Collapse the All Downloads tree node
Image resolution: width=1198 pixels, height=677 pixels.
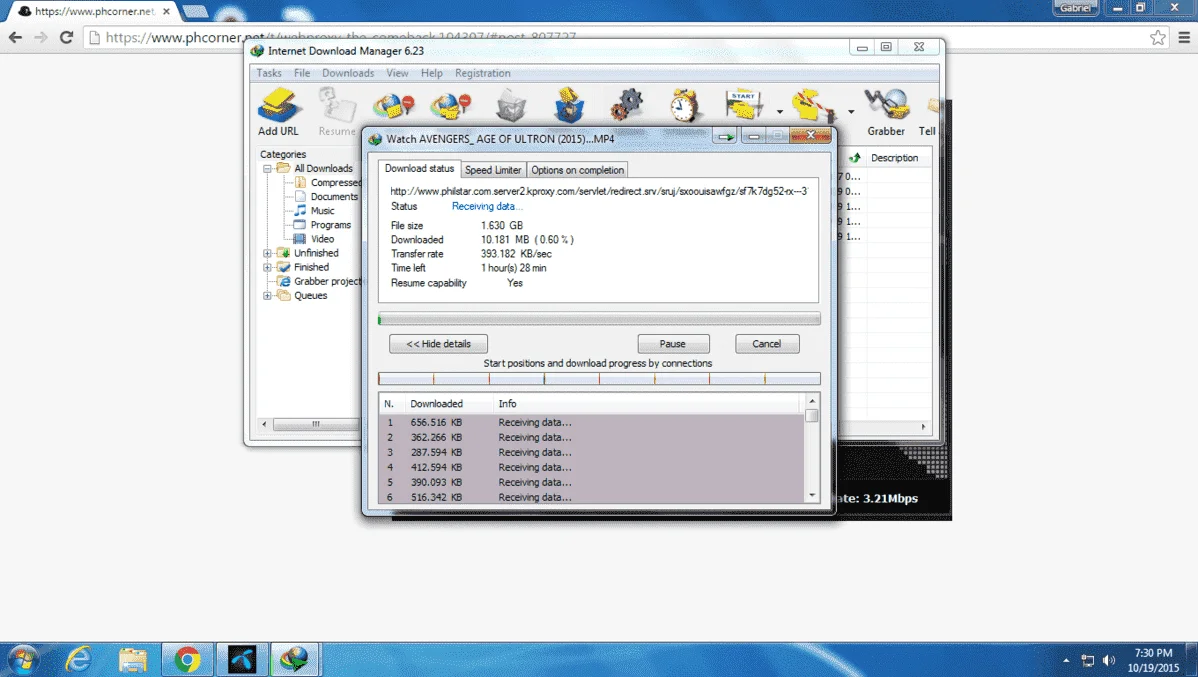point(267,169)
